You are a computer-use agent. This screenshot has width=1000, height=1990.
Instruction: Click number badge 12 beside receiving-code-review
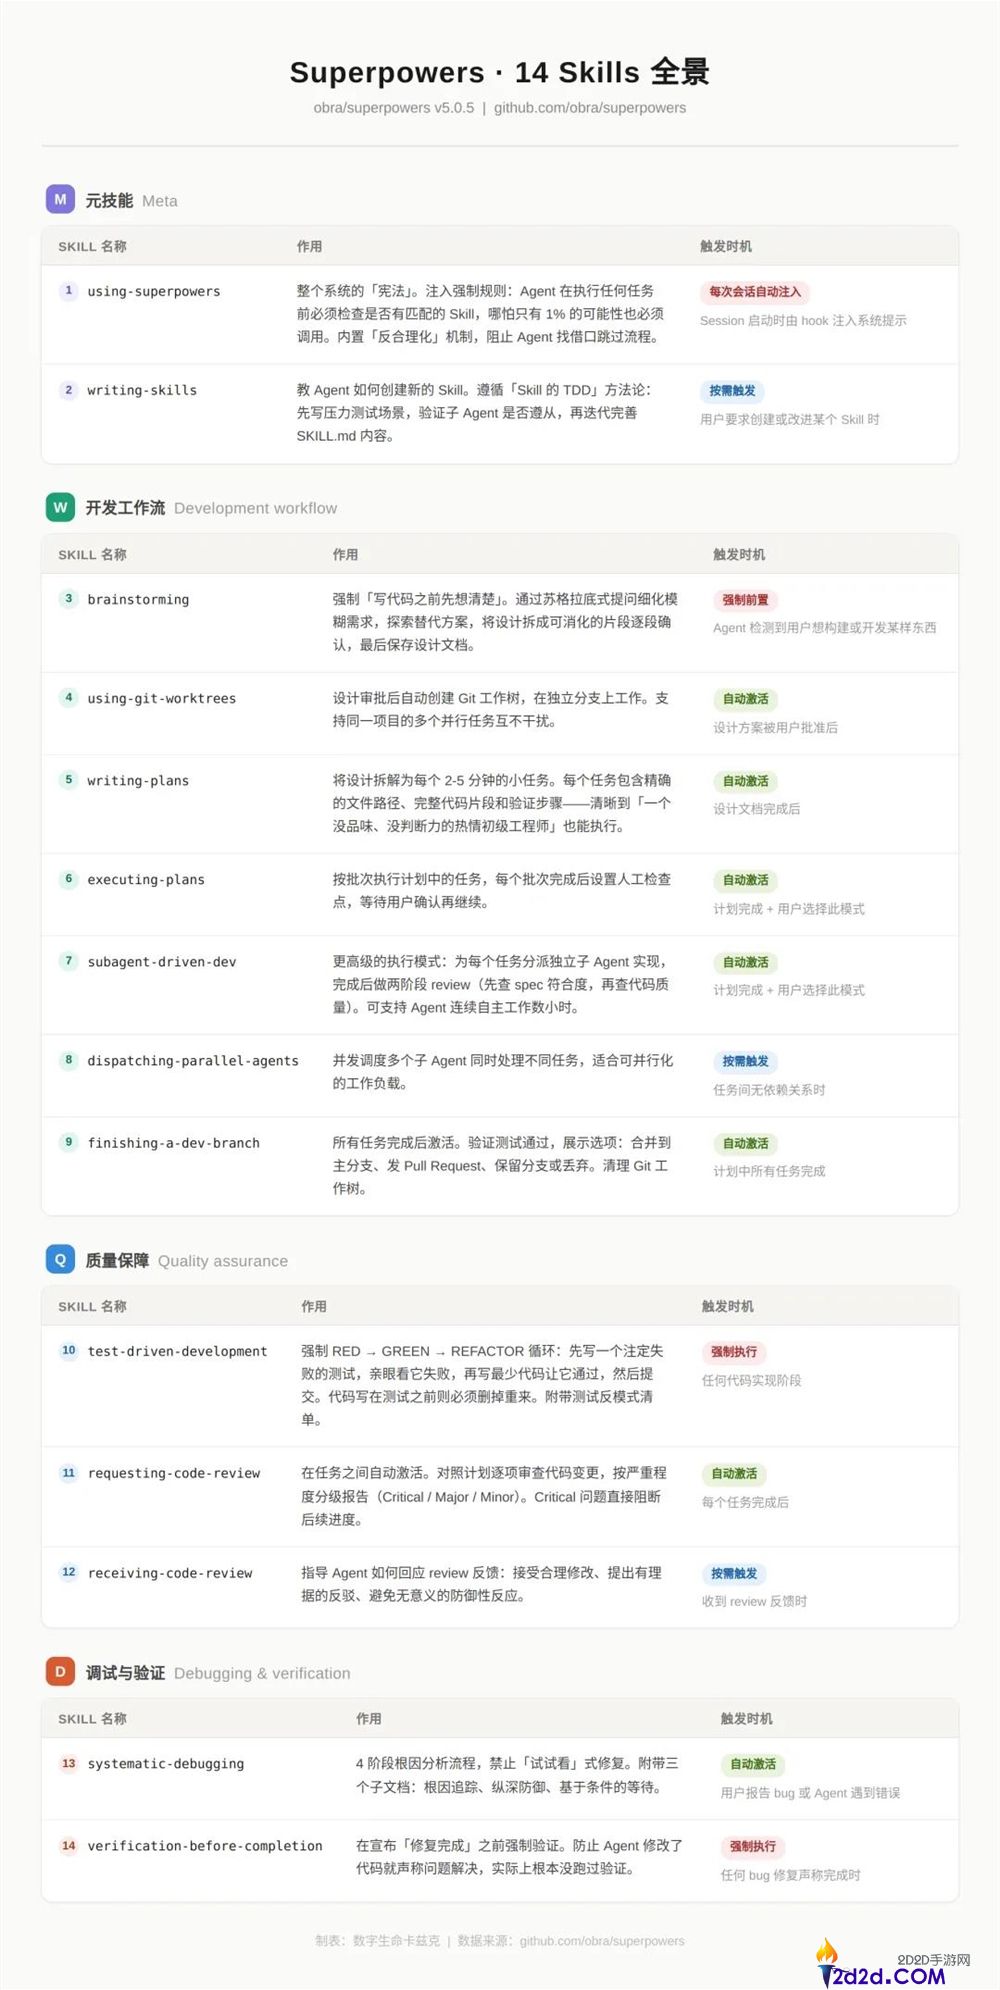tap(68, 1572)
